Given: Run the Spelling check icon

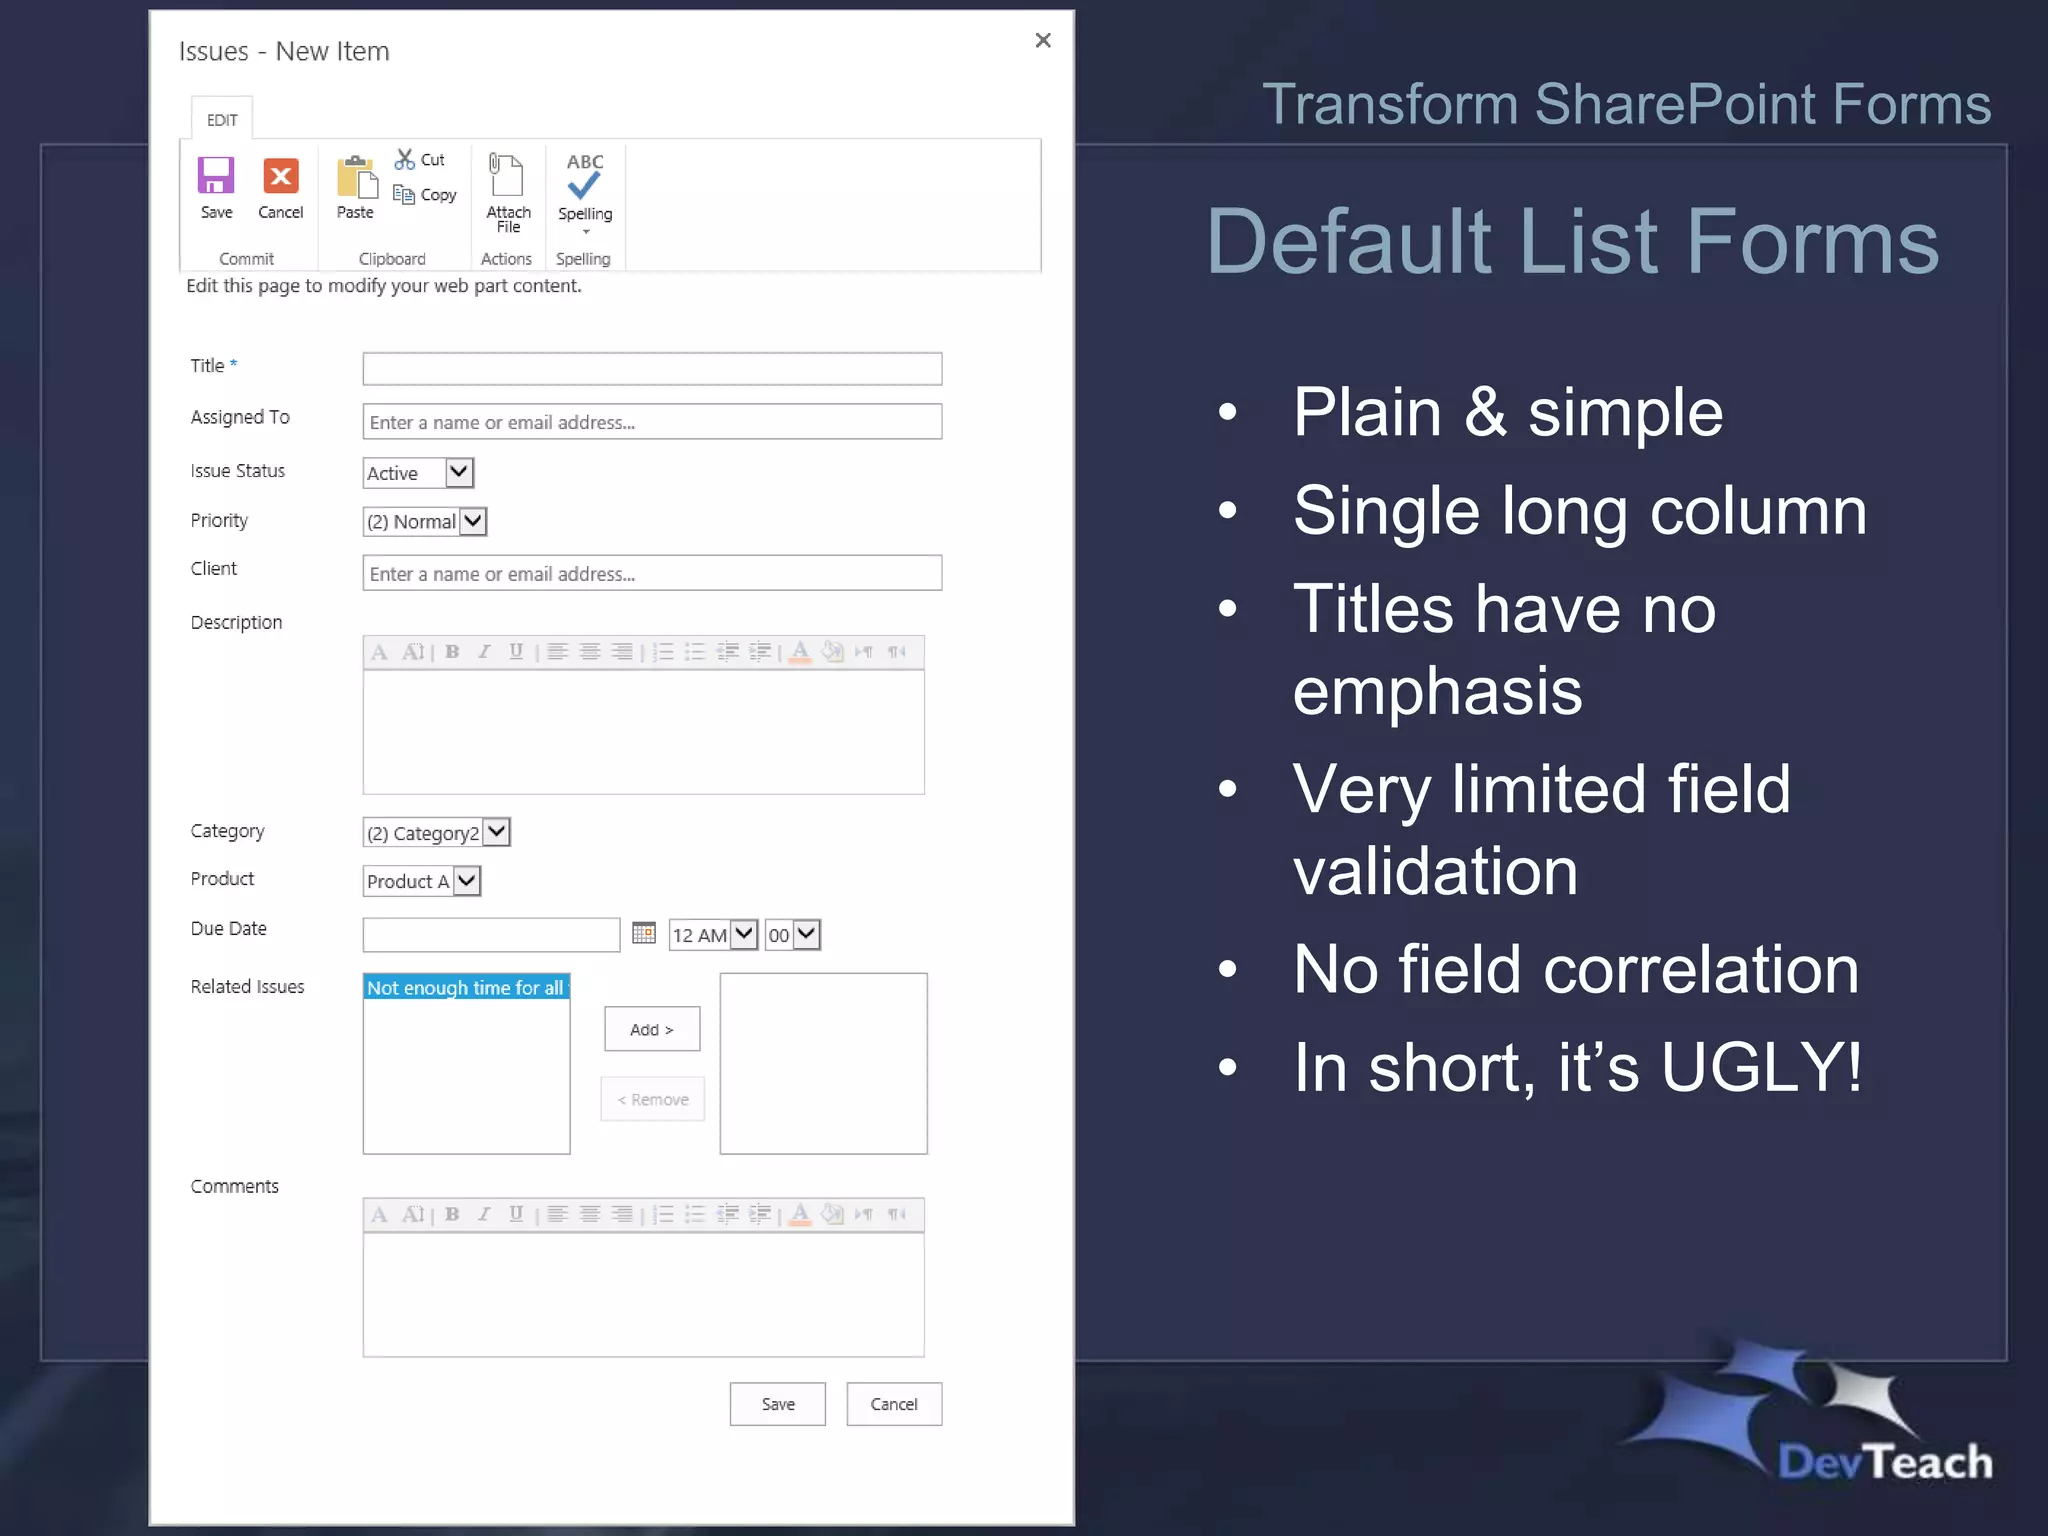Looking at the screenshot, I should [x=585, y=175].
